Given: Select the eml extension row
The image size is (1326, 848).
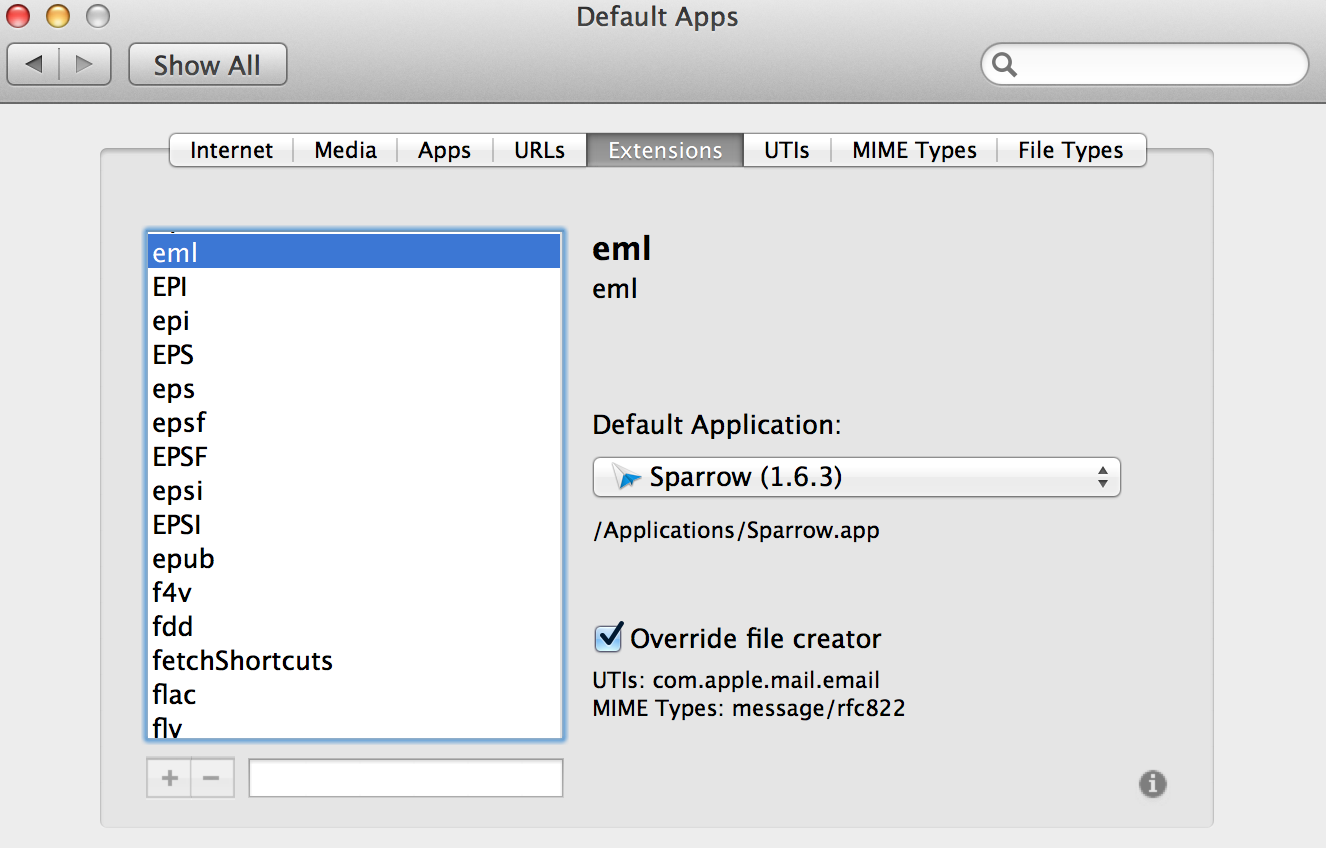Looking at the screenshot, I should (x=355, y=253).
